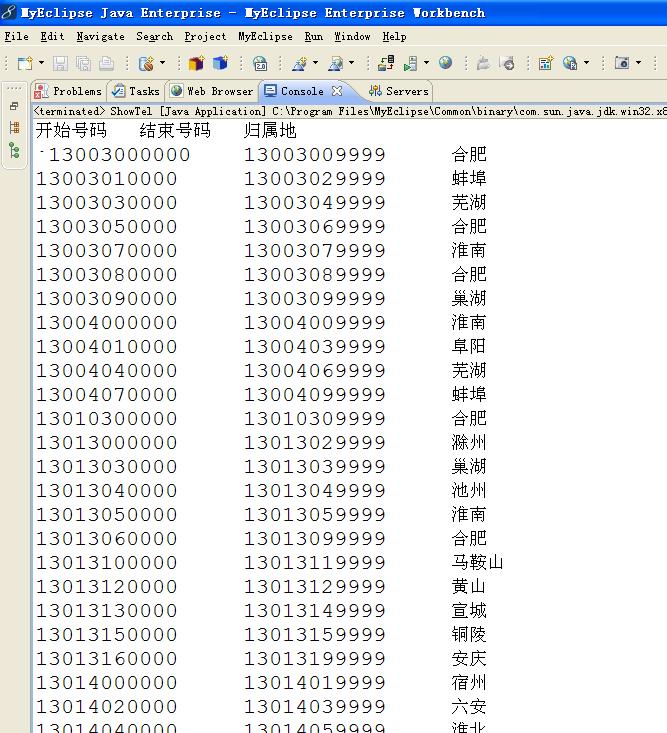Click start number 13003000000 in console
This screenshot has width=667, height=733.
point(119,155)
